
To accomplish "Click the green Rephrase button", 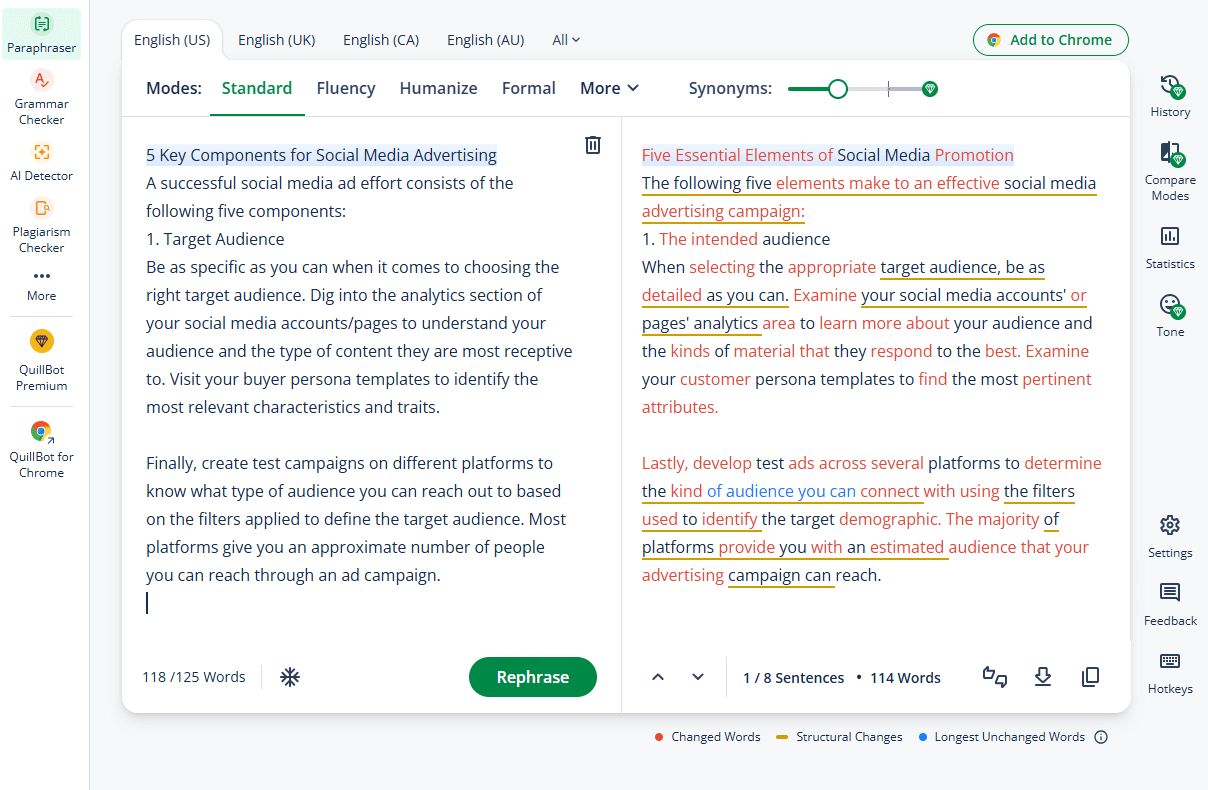I will point(533,677).
